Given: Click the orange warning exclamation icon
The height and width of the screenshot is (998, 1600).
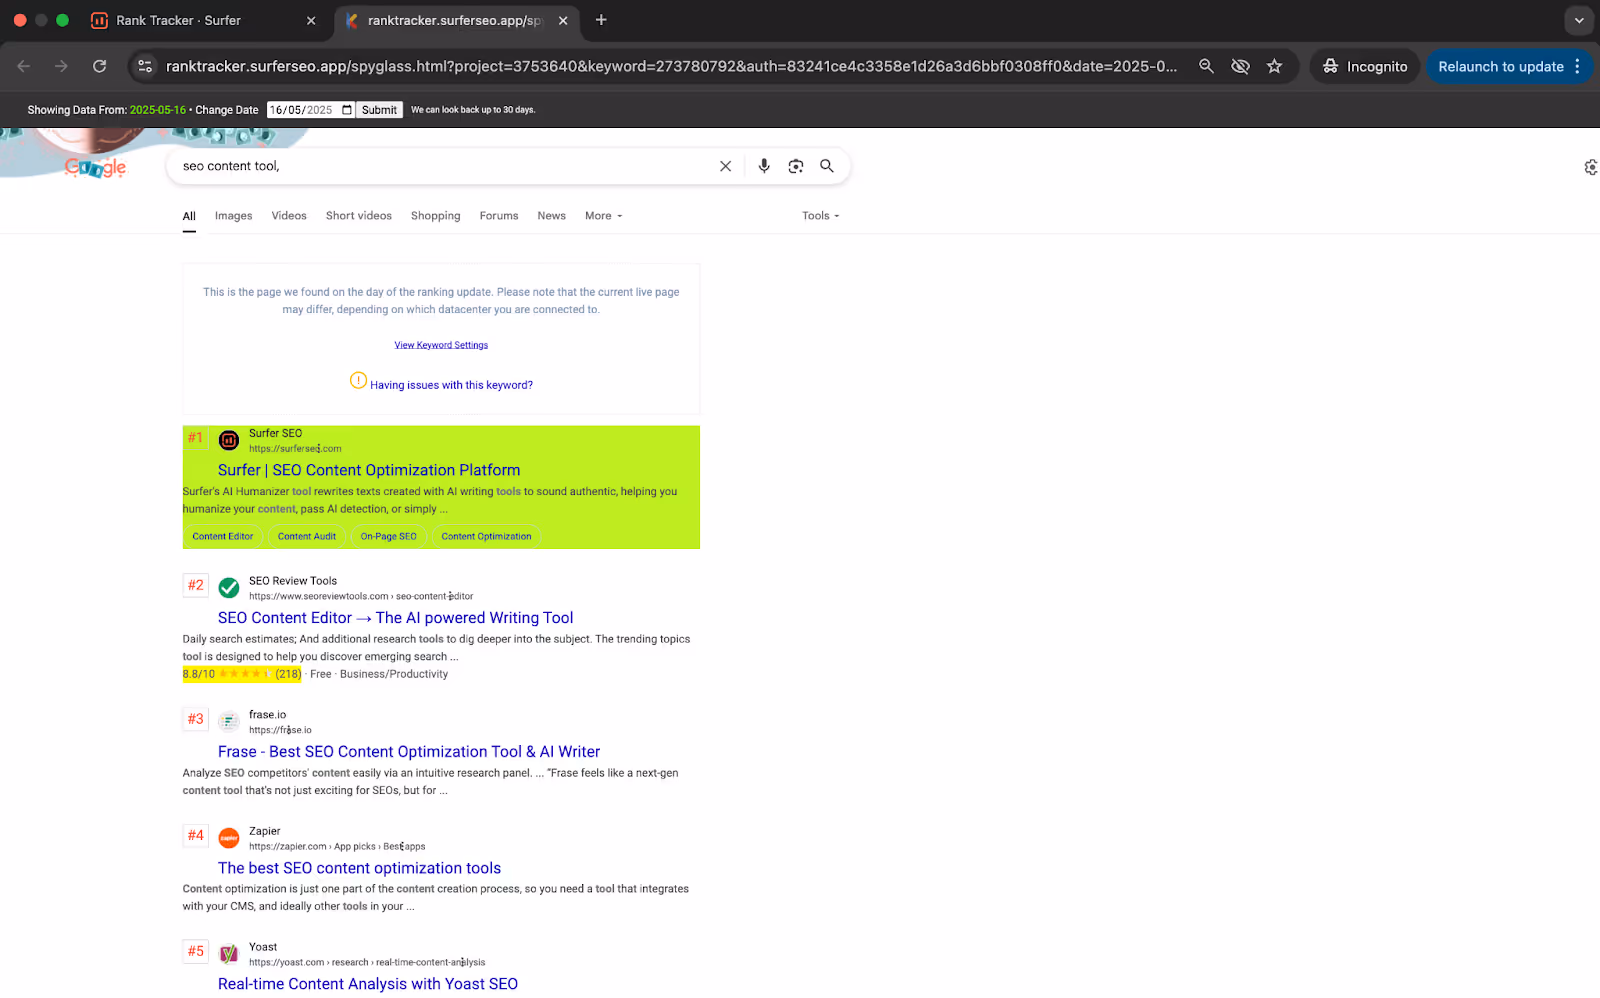Looking at the screenshot, I should pyautogui.click(x=358, y=380).
